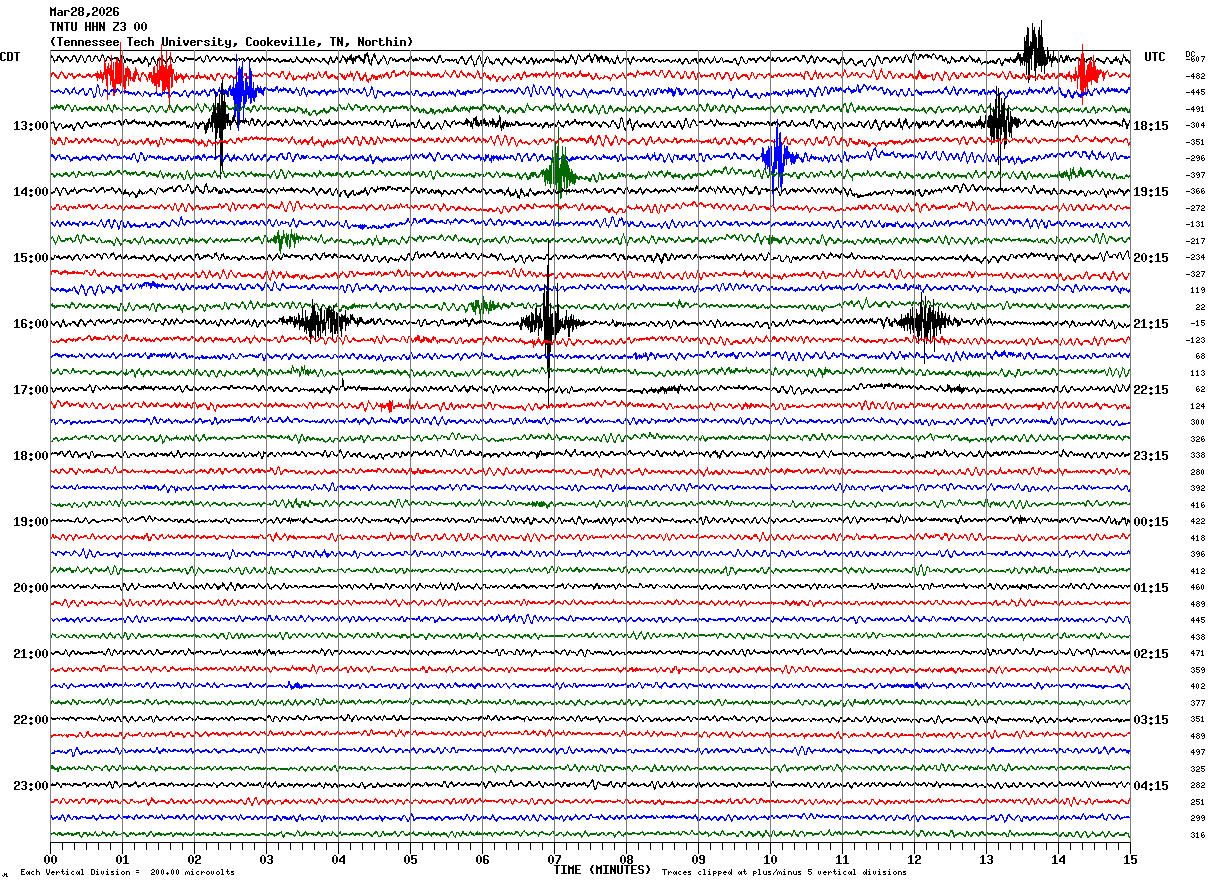
Task: Select the 04:15 UTC time label
Action: click(x=1151, y=786)
